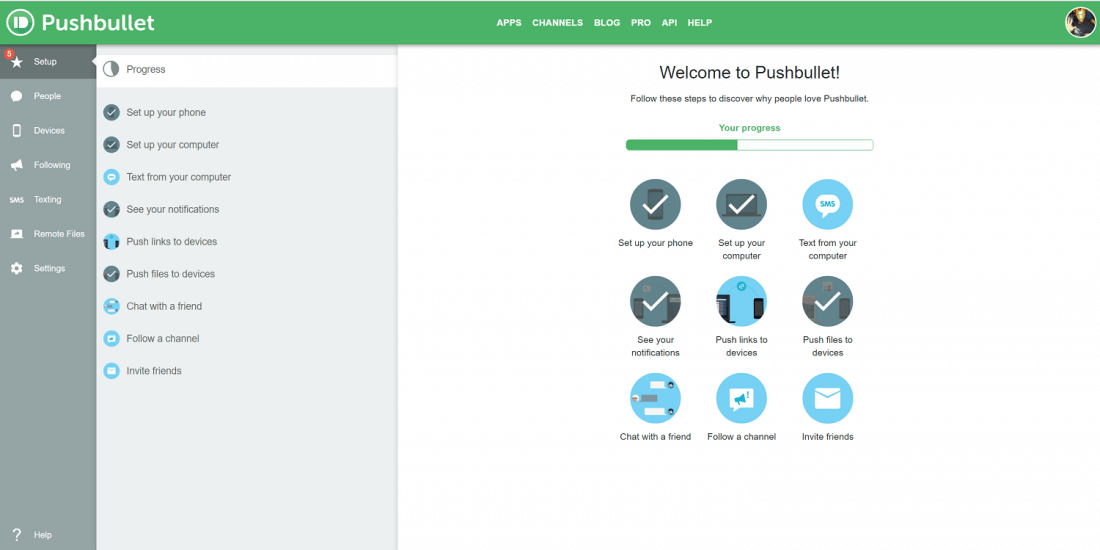The image size is (1100, 550).
Task: Select 'Invite friends' list text
Action: pos(154,370)
